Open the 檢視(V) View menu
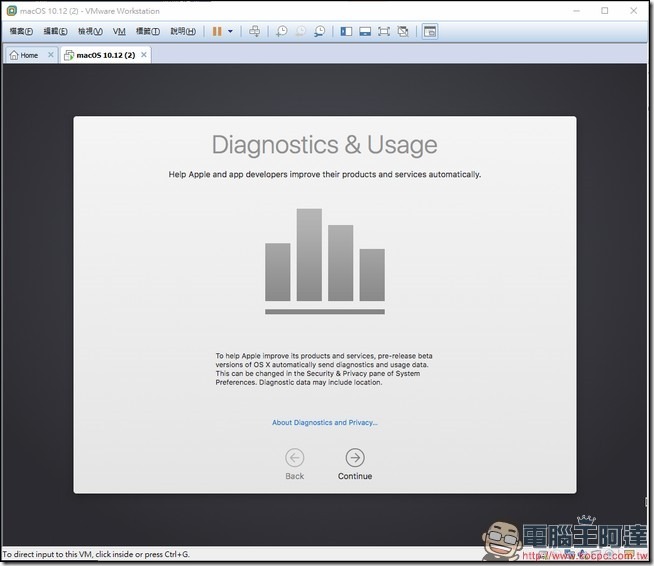654x566 pixels. [x=90, y=31]
